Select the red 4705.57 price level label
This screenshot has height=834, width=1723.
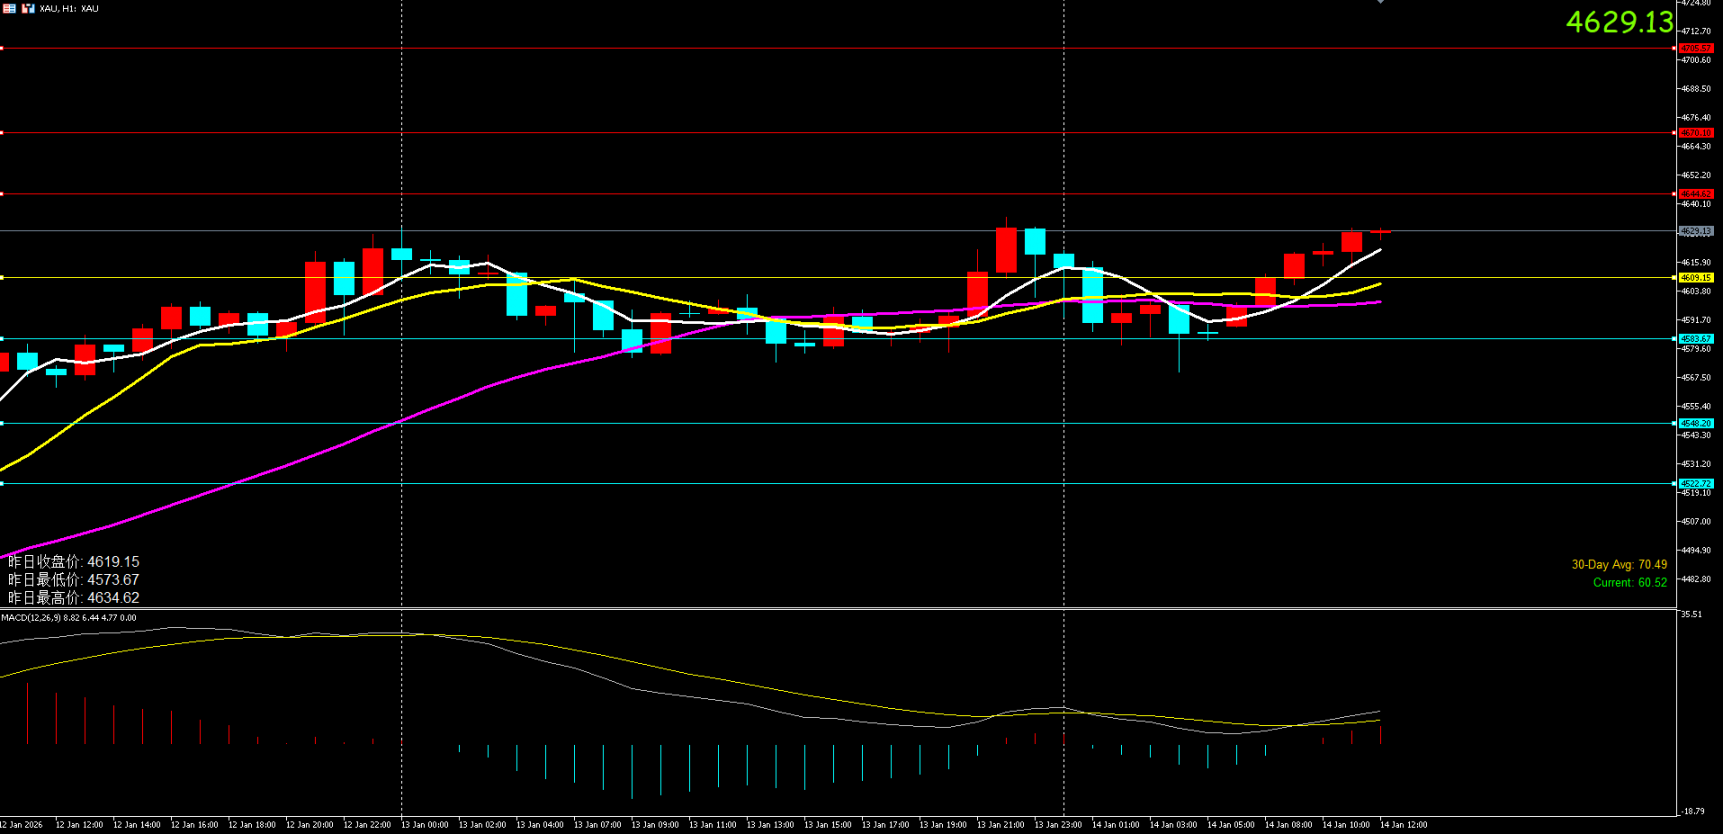pyautogui.click(x=1696, y=48)
